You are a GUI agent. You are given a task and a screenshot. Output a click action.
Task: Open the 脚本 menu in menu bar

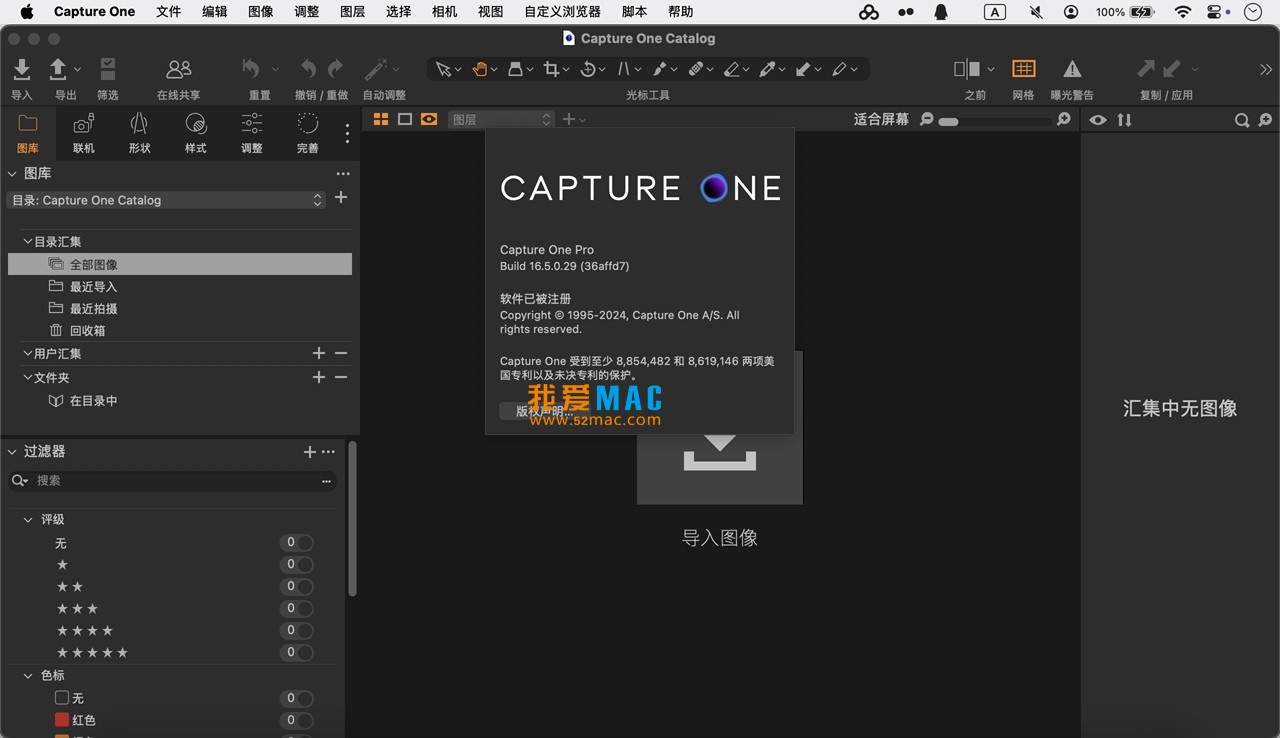point(633,11)
